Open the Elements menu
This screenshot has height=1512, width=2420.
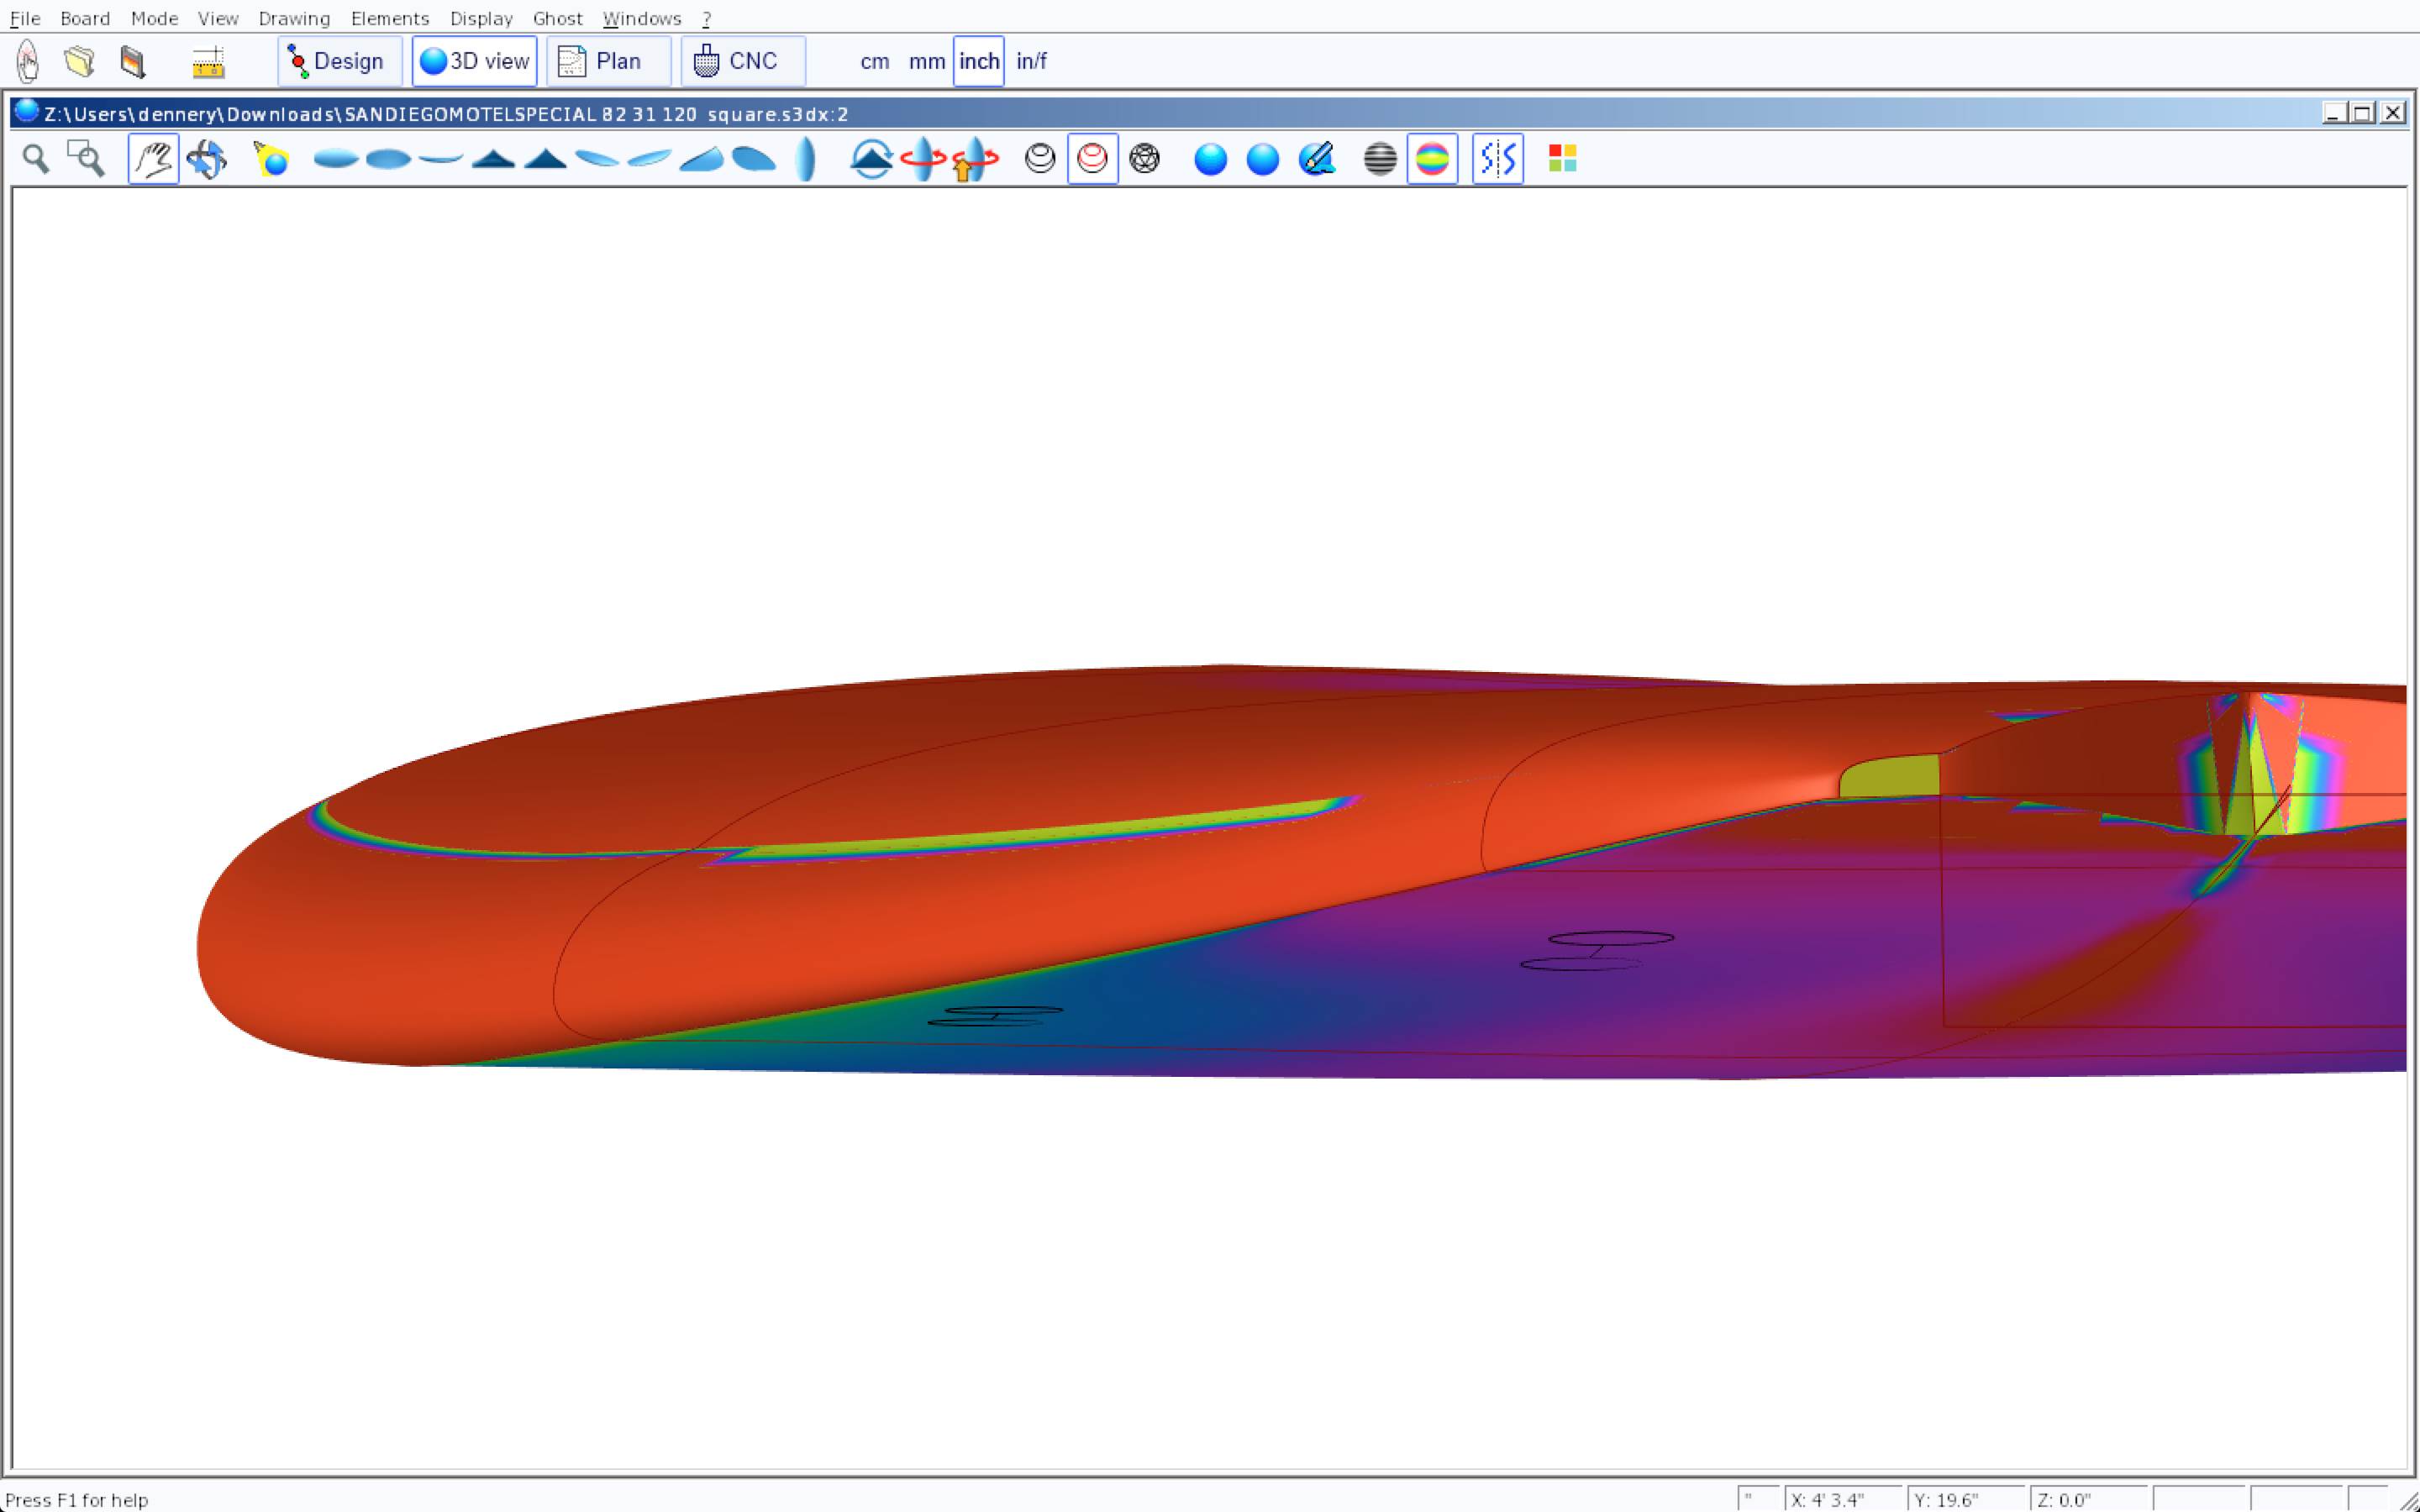tap(390, 19)
